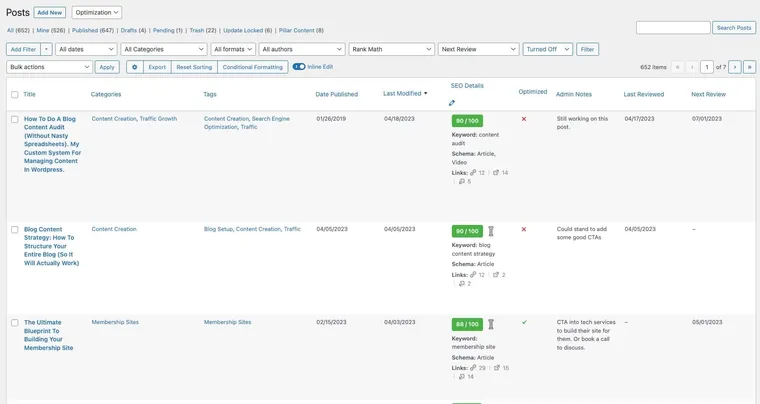The image size is (760, 404).
Task: Click 88/100 score badge for Membership Site
Action: 467,324
